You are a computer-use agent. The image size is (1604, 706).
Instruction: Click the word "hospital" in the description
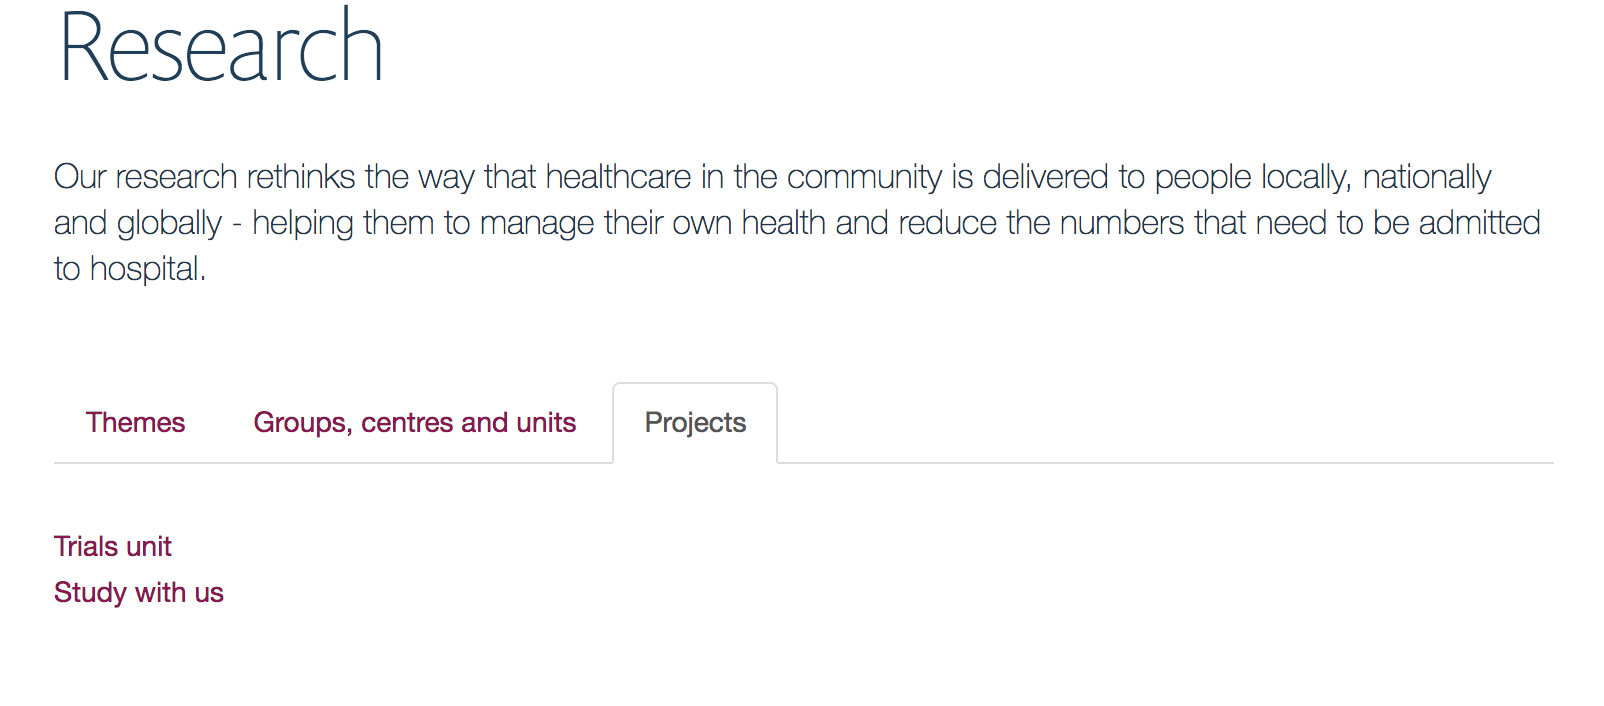coord(146,269)
